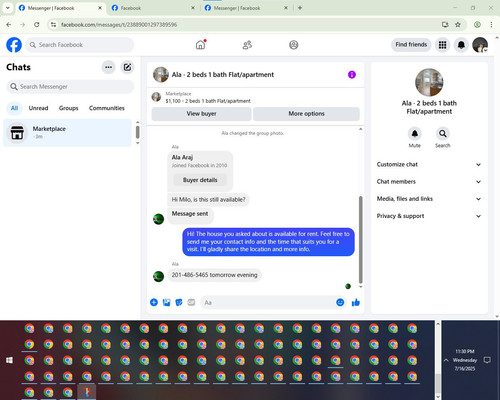This screenshot has height=400, width=500.
Task: Show hidden system tray icons
Action: point(446,360)
